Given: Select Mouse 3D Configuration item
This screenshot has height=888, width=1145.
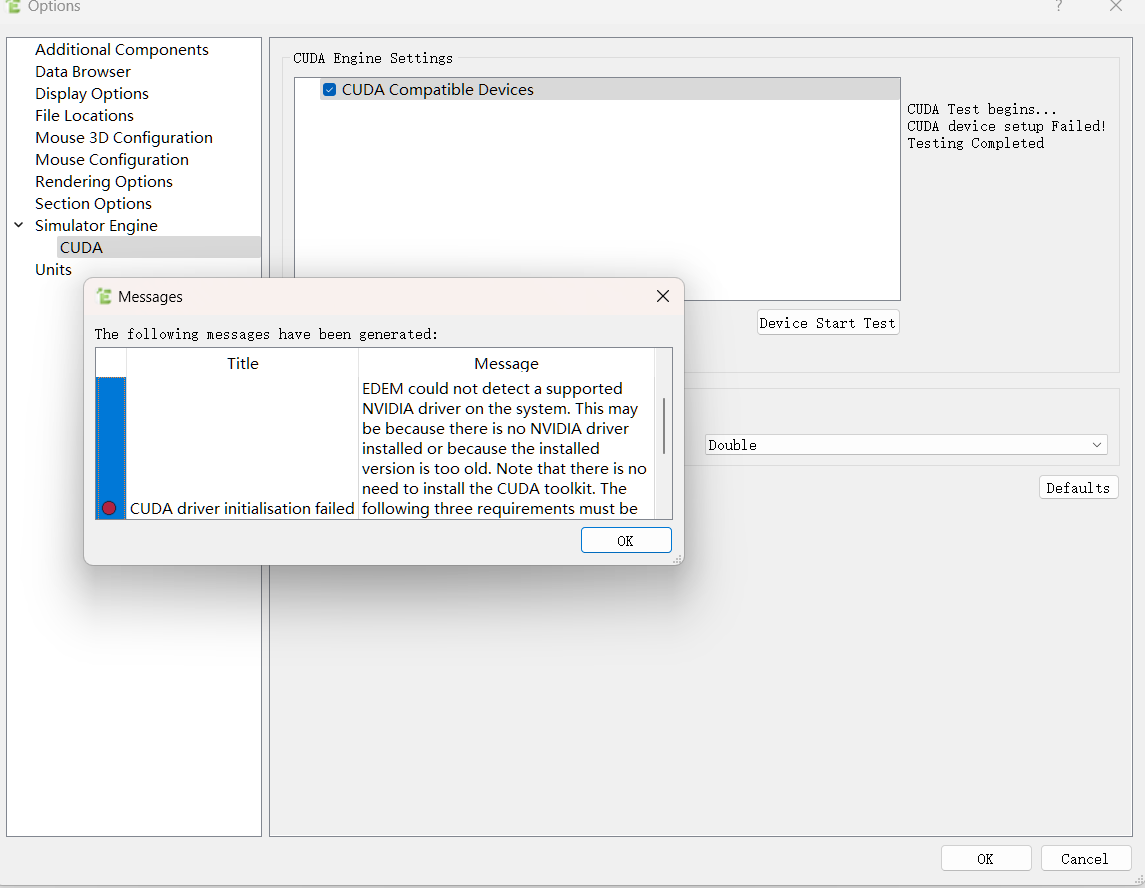Looking at the screenshot, I should click(x=123, y=137).
